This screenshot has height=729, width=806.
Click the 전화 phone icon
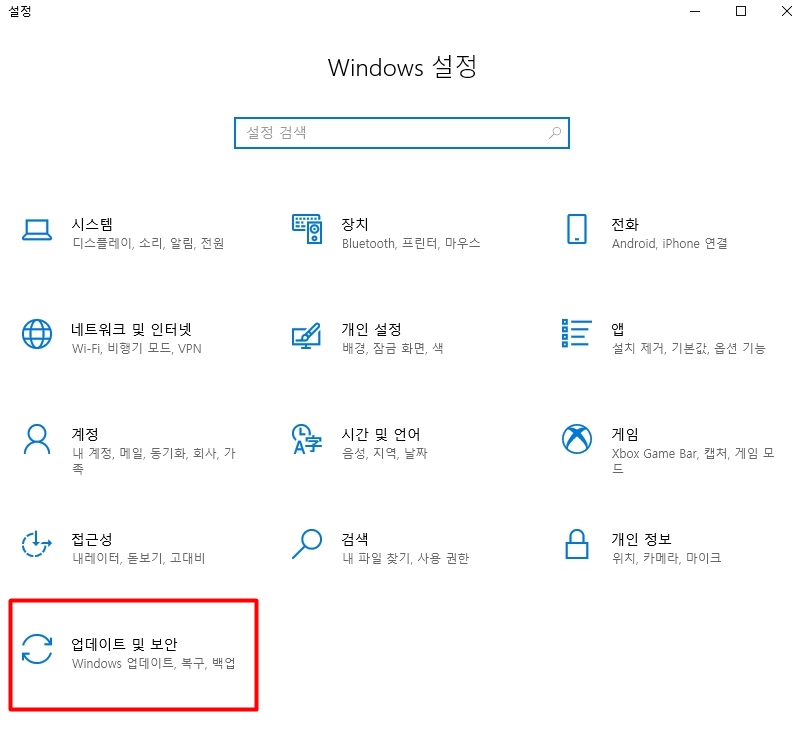point(577,229)
